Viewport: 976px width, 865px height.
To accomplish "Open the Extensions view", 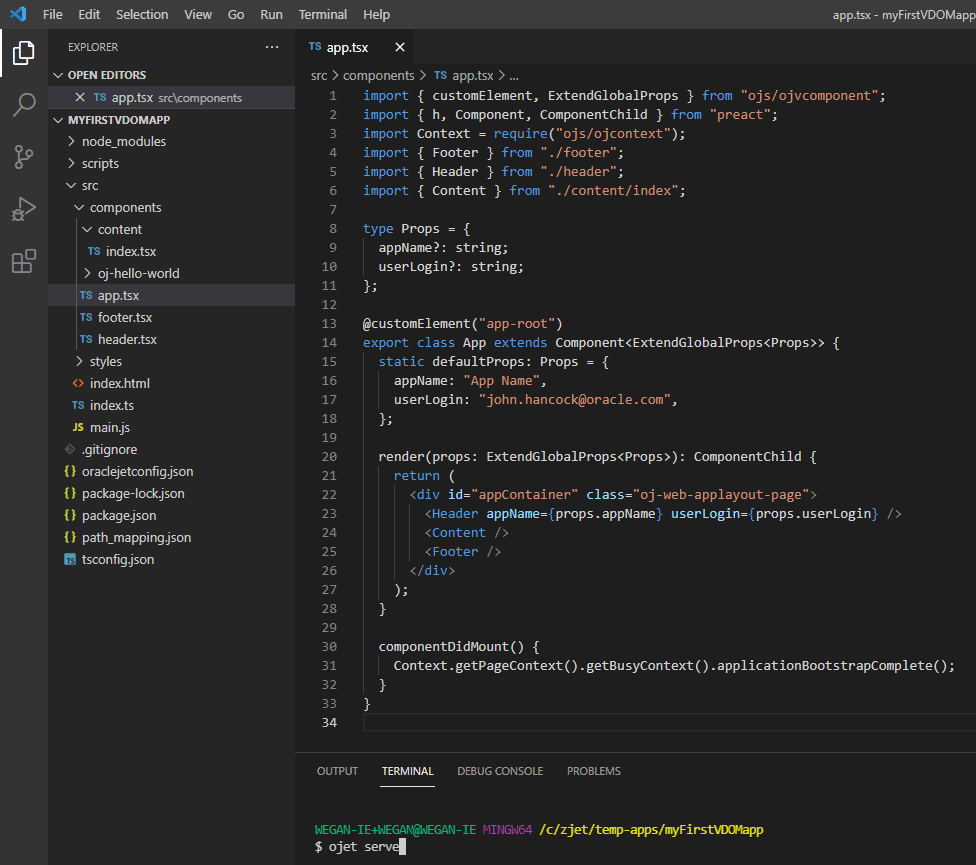I will 23,262.
